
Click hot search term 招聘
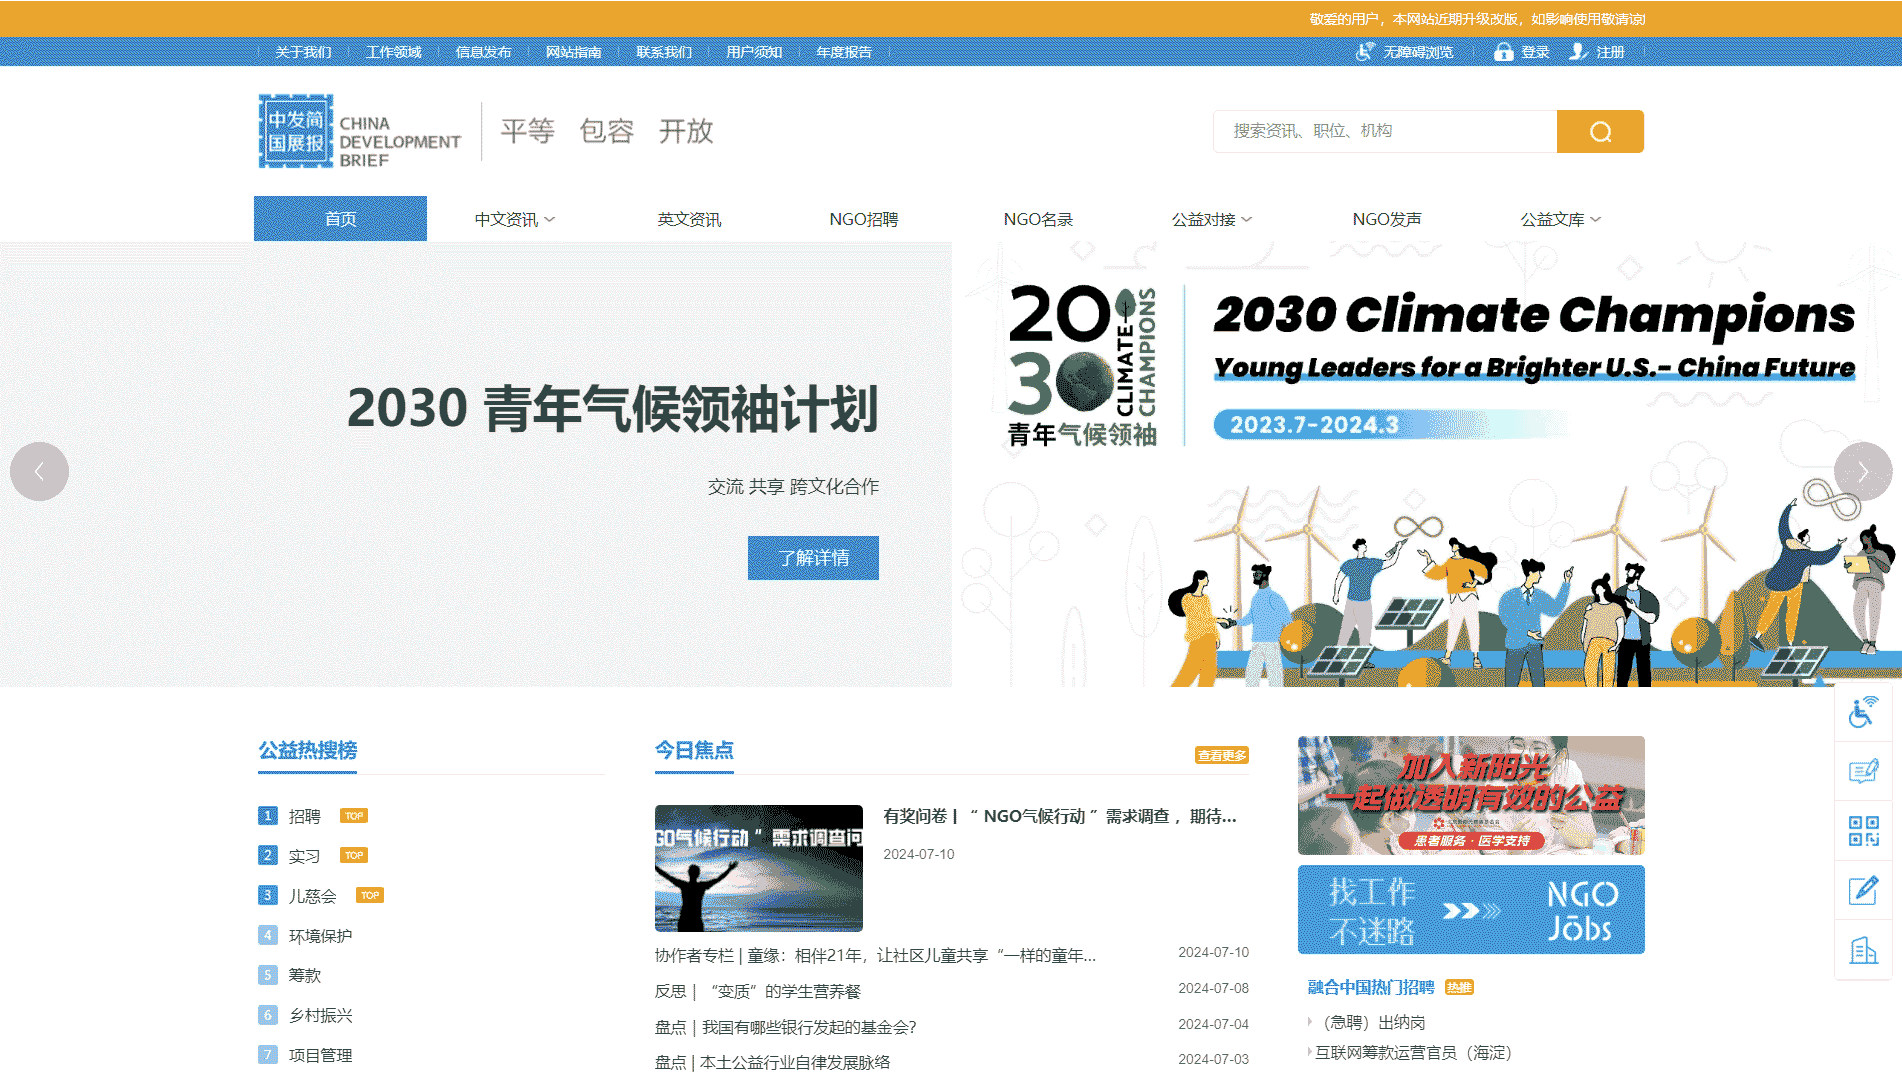point(305,816)
